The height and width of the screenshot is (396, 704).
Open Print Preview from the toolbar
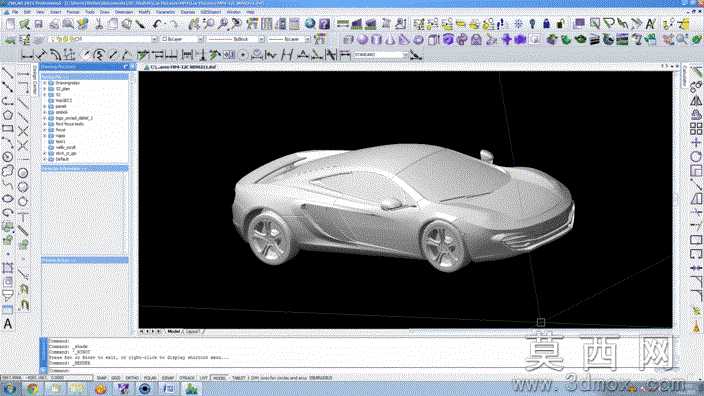(68, 24)
